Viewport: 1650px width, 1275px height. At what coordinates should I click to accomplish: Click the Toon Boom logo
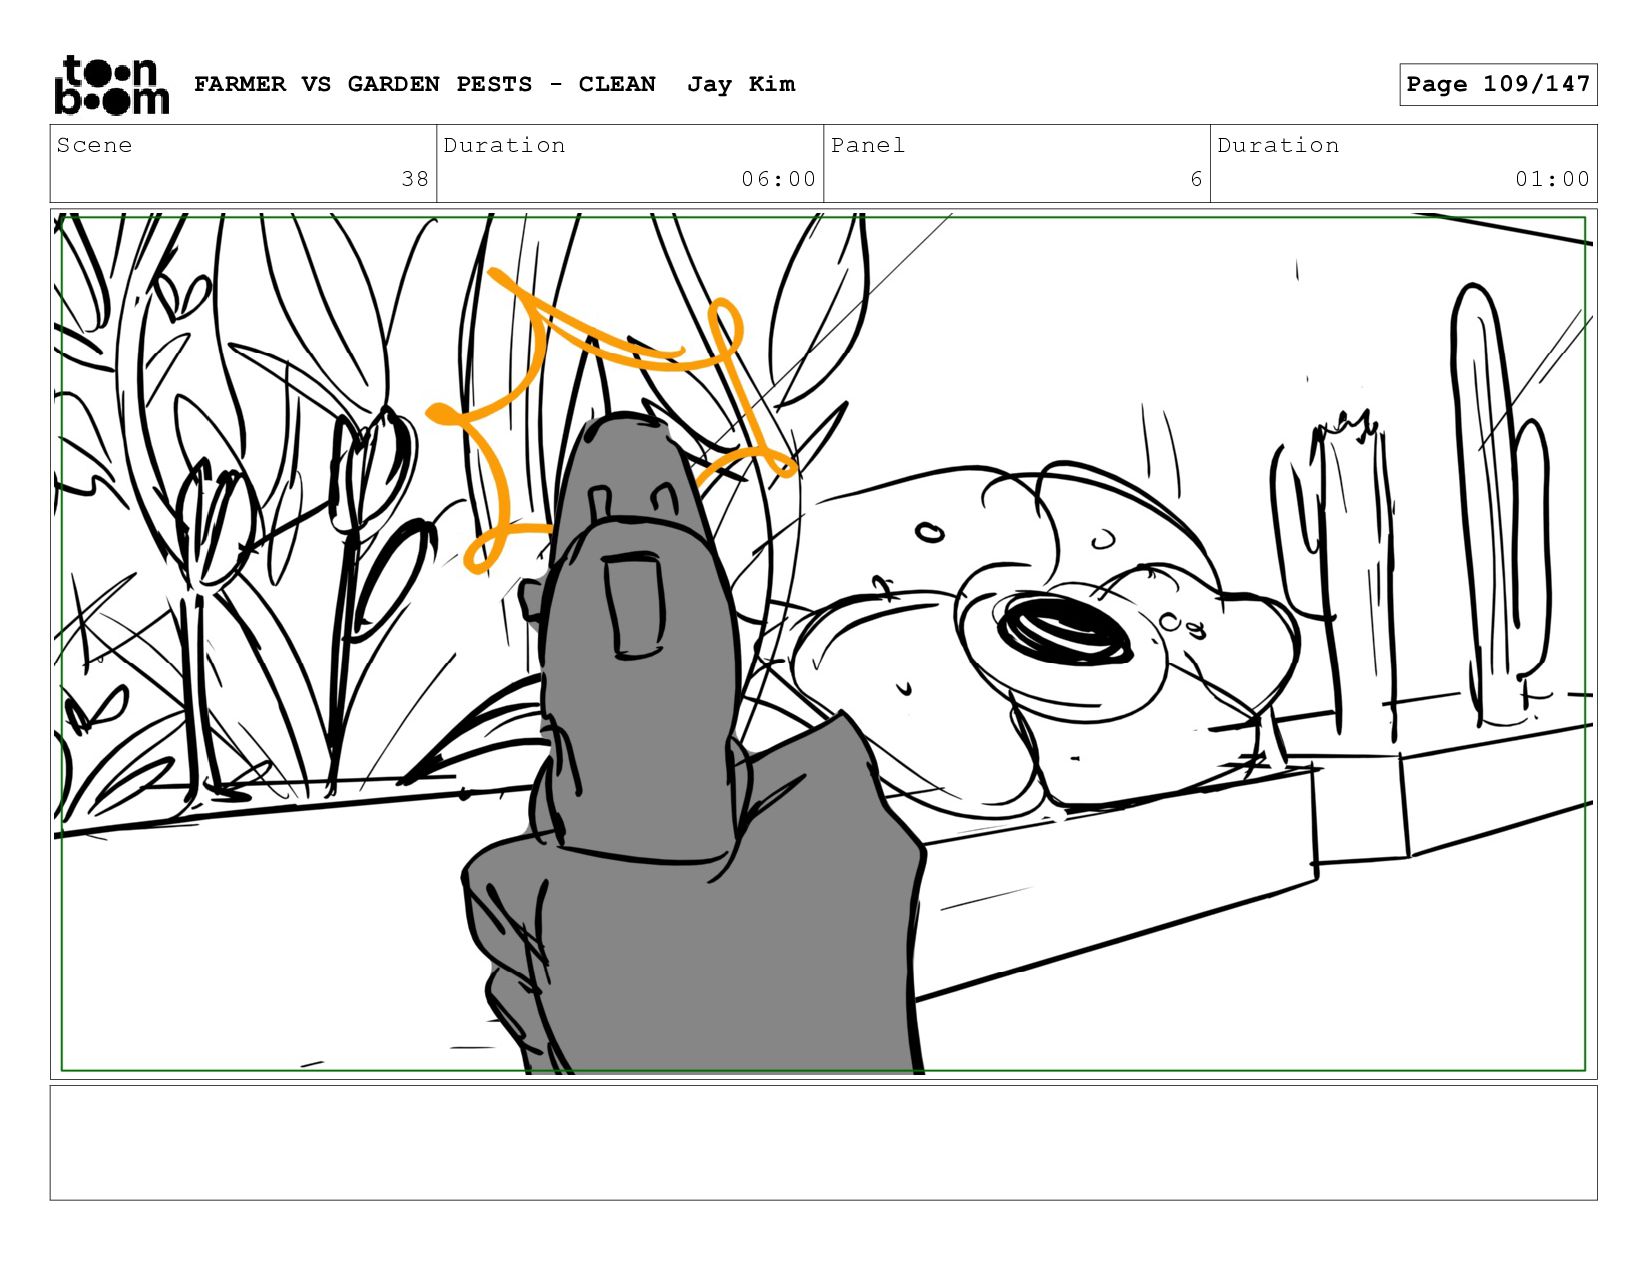[x=111, y=85]
